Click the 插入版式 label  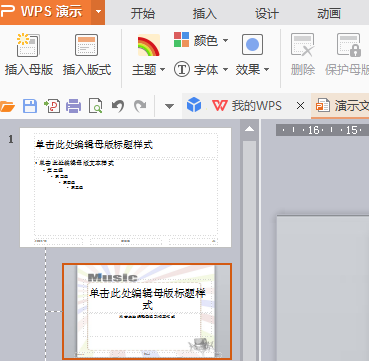click(87, 70)
